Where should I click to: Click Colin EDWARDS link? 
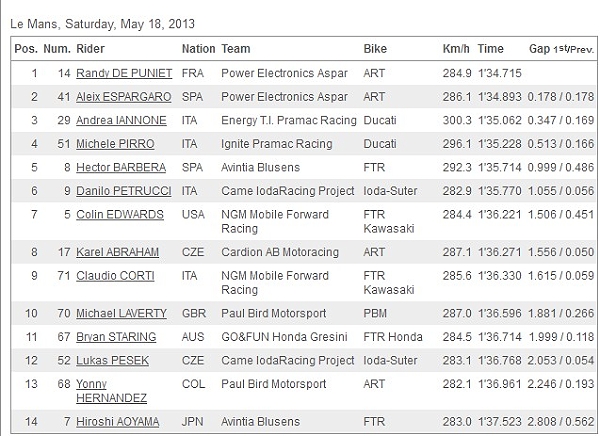point(120,214)
